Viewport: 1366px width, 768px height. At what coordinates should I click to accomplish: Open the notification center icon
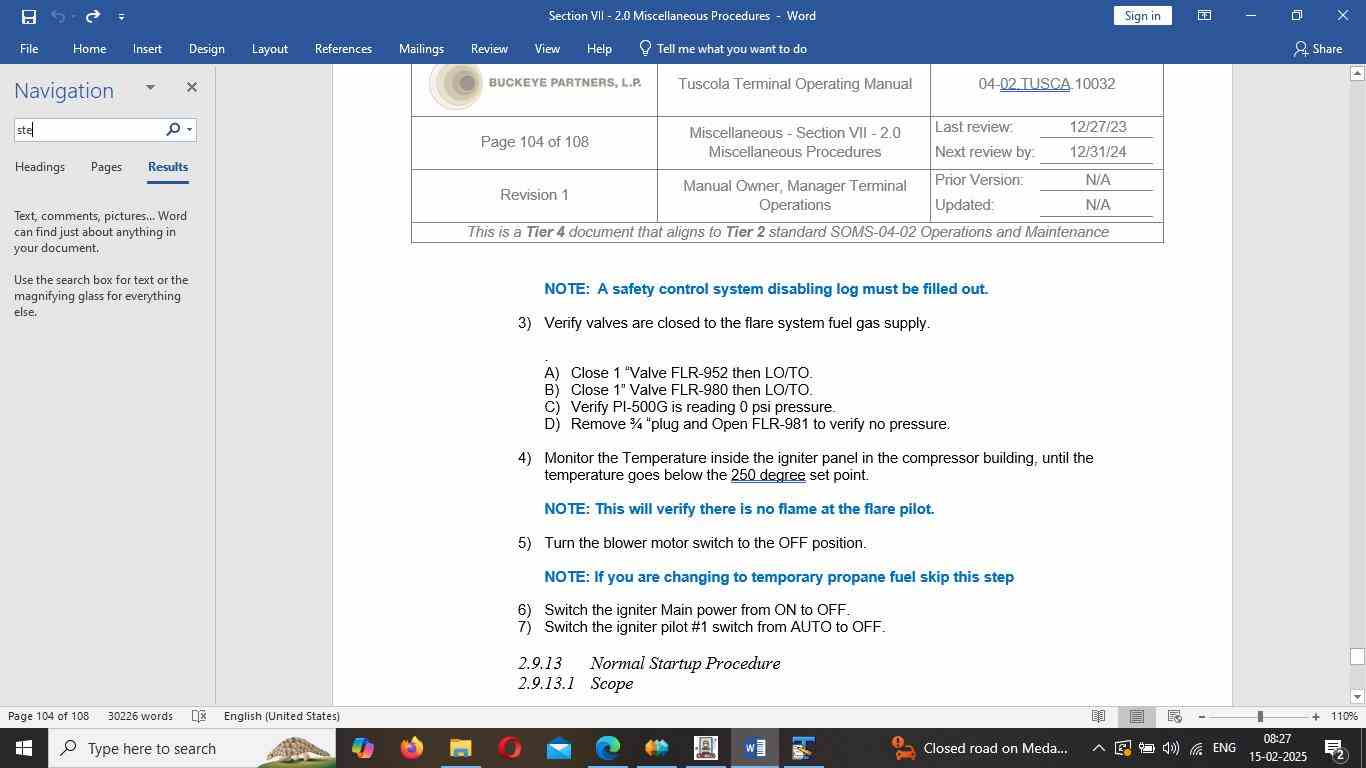[x=1334, y=748]
